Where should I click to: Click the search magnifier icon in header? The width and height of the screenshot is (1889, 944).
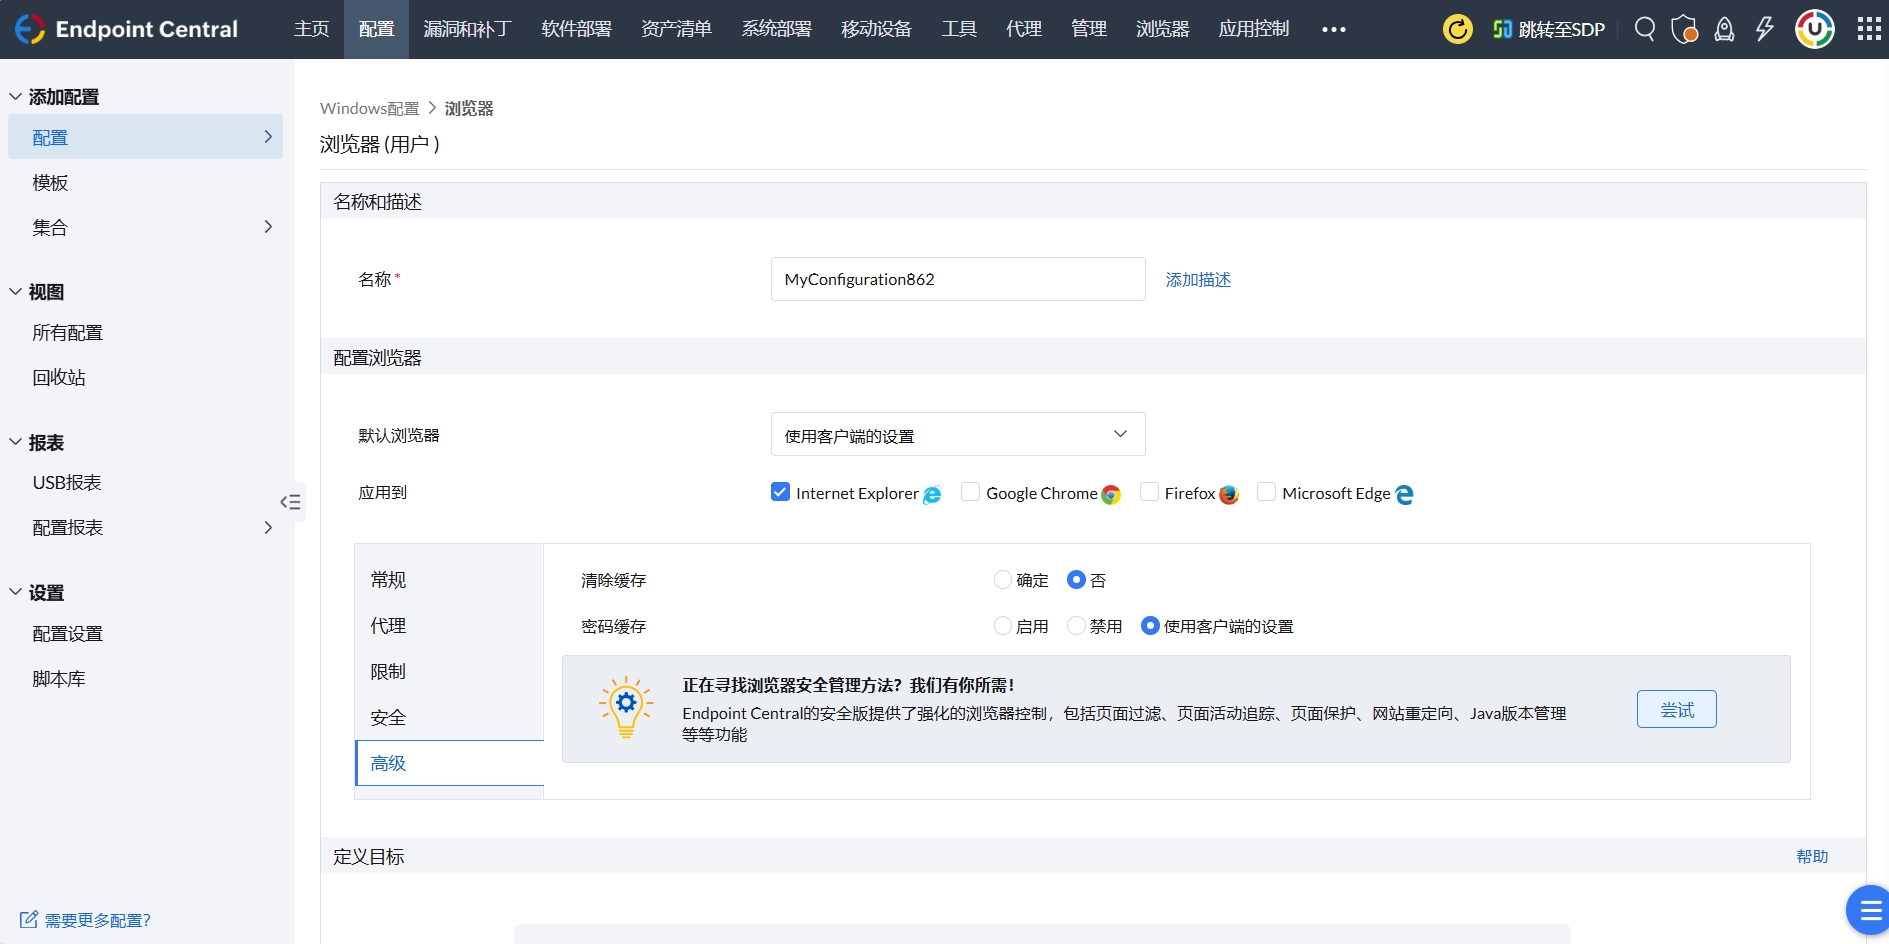point(1644,29)
